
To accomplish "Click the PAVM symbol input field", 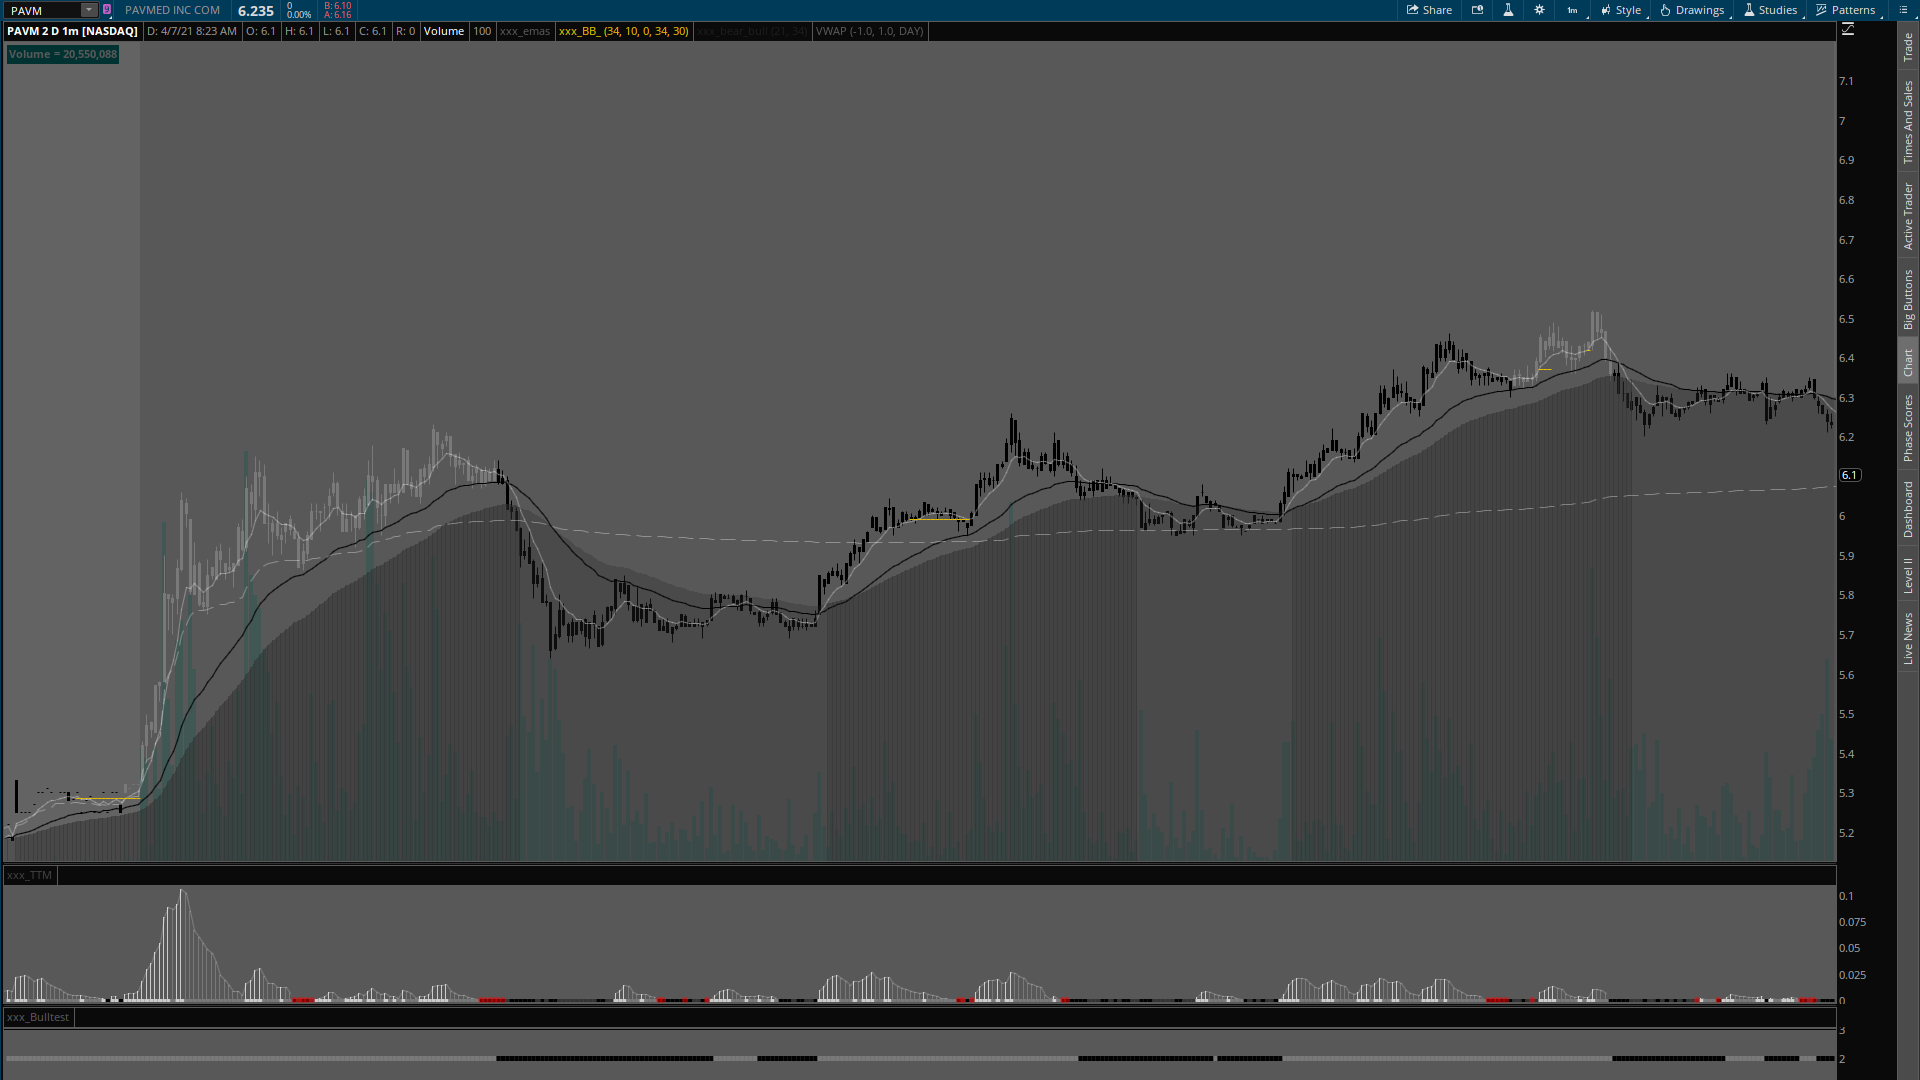I will pos(42,10).
